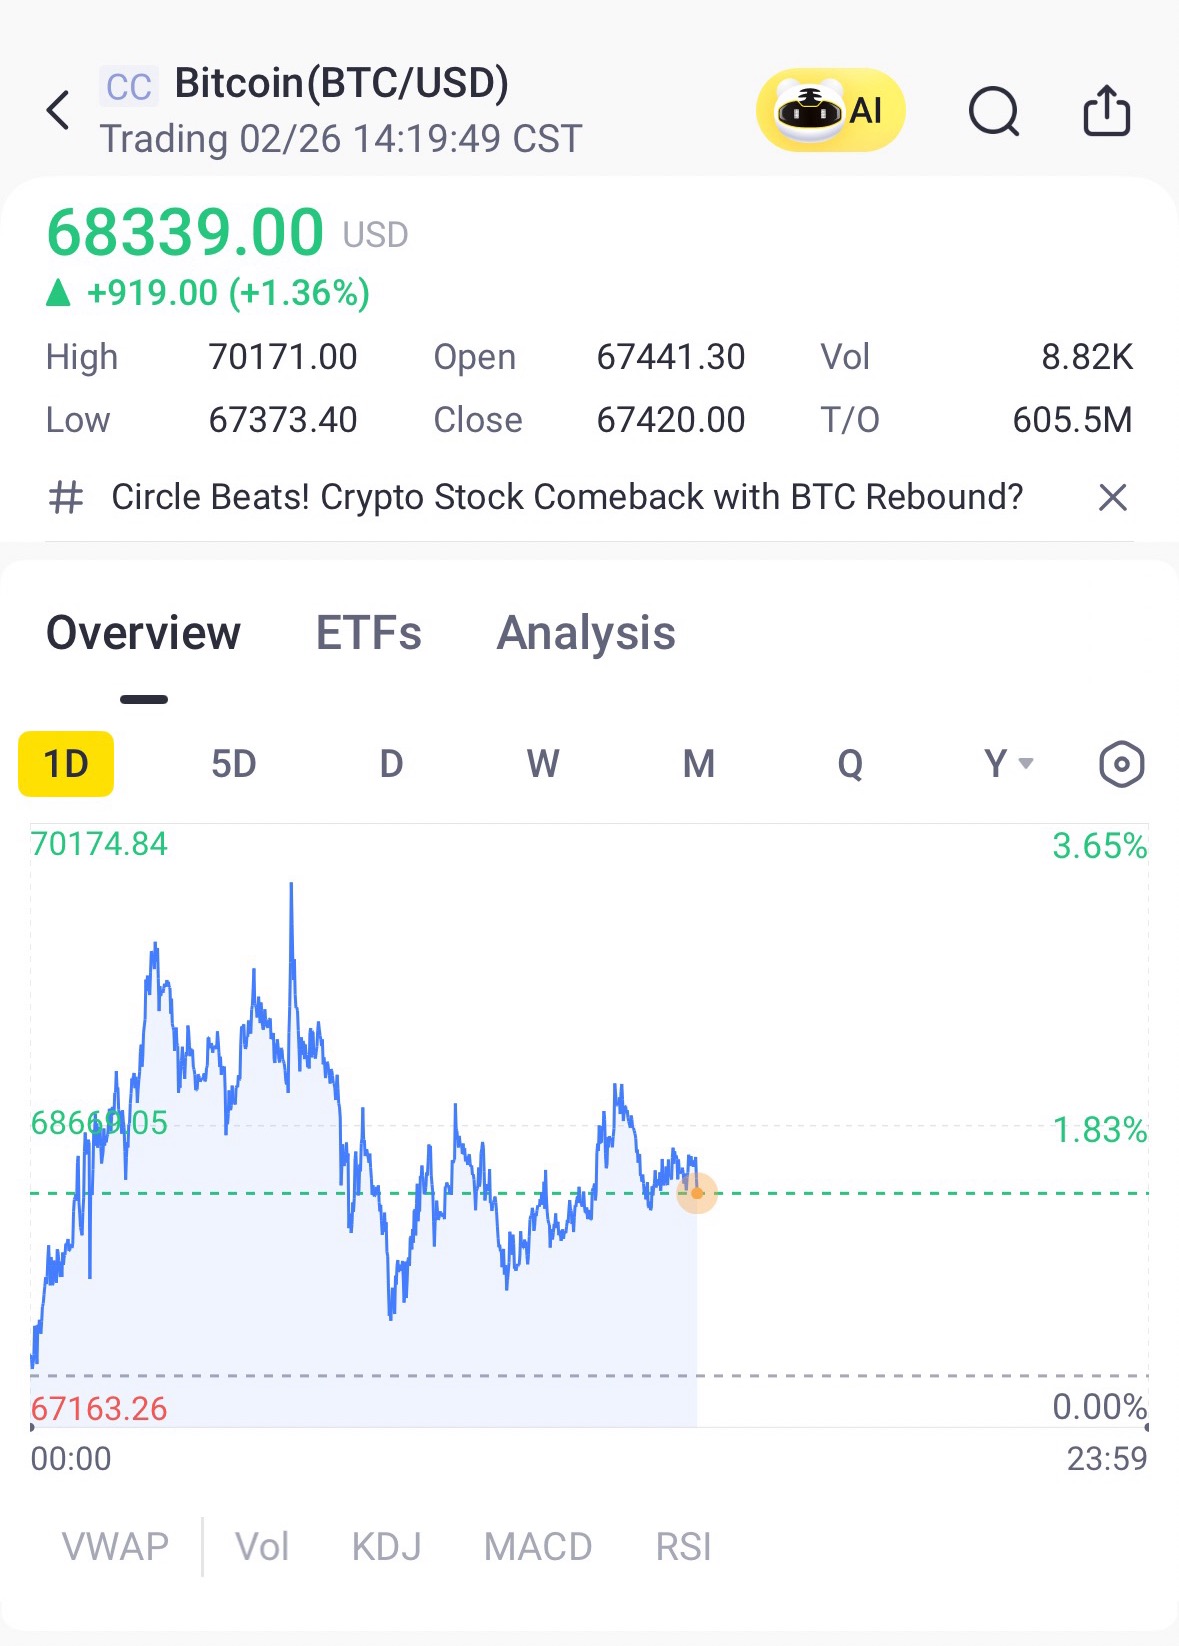Tap the current price marker dot
1179x1646 pixels.
[x=697, y=1193]
